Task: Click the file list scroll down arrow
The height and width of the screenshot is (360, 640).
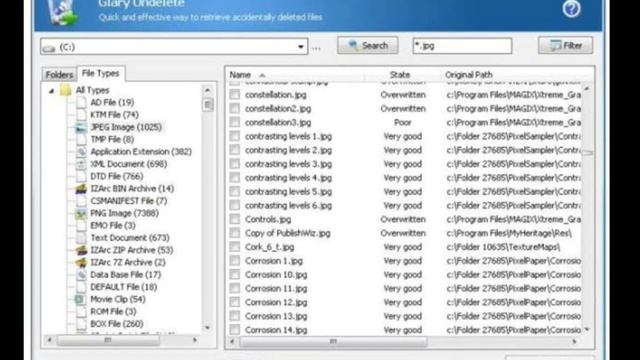Action: (x=587, y=329)
